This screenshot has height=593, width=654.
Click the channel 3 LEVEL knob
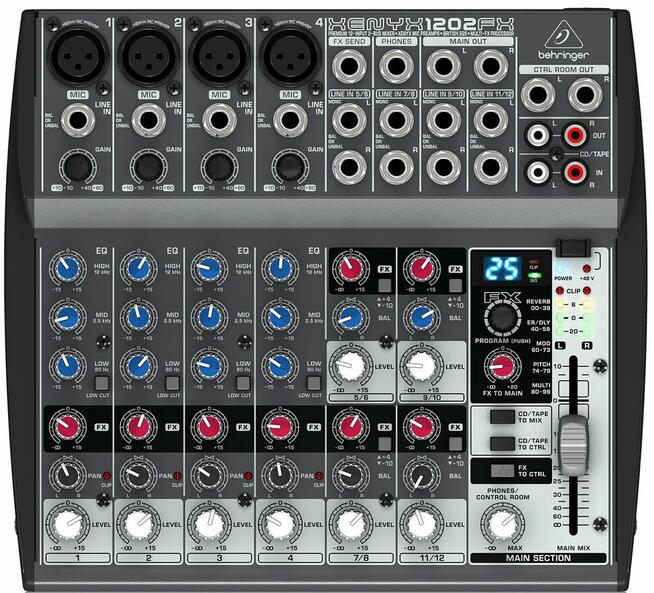[x=209, y=523]
